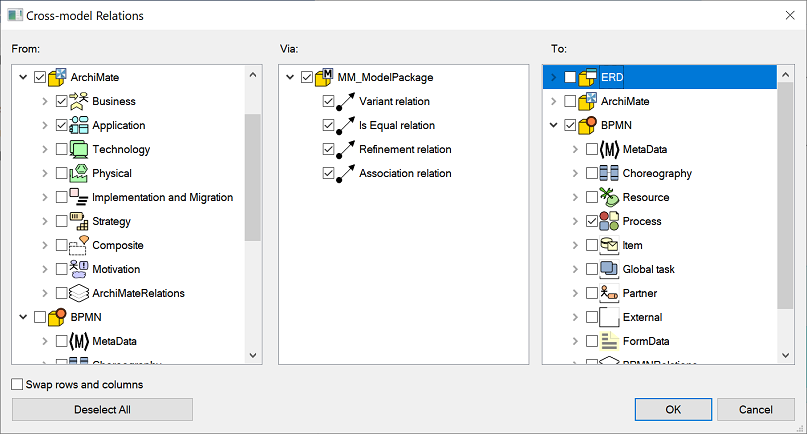Screen dimensions: 807x434
Task: Click the Process icon in To tree
Action: coord(609,221)
